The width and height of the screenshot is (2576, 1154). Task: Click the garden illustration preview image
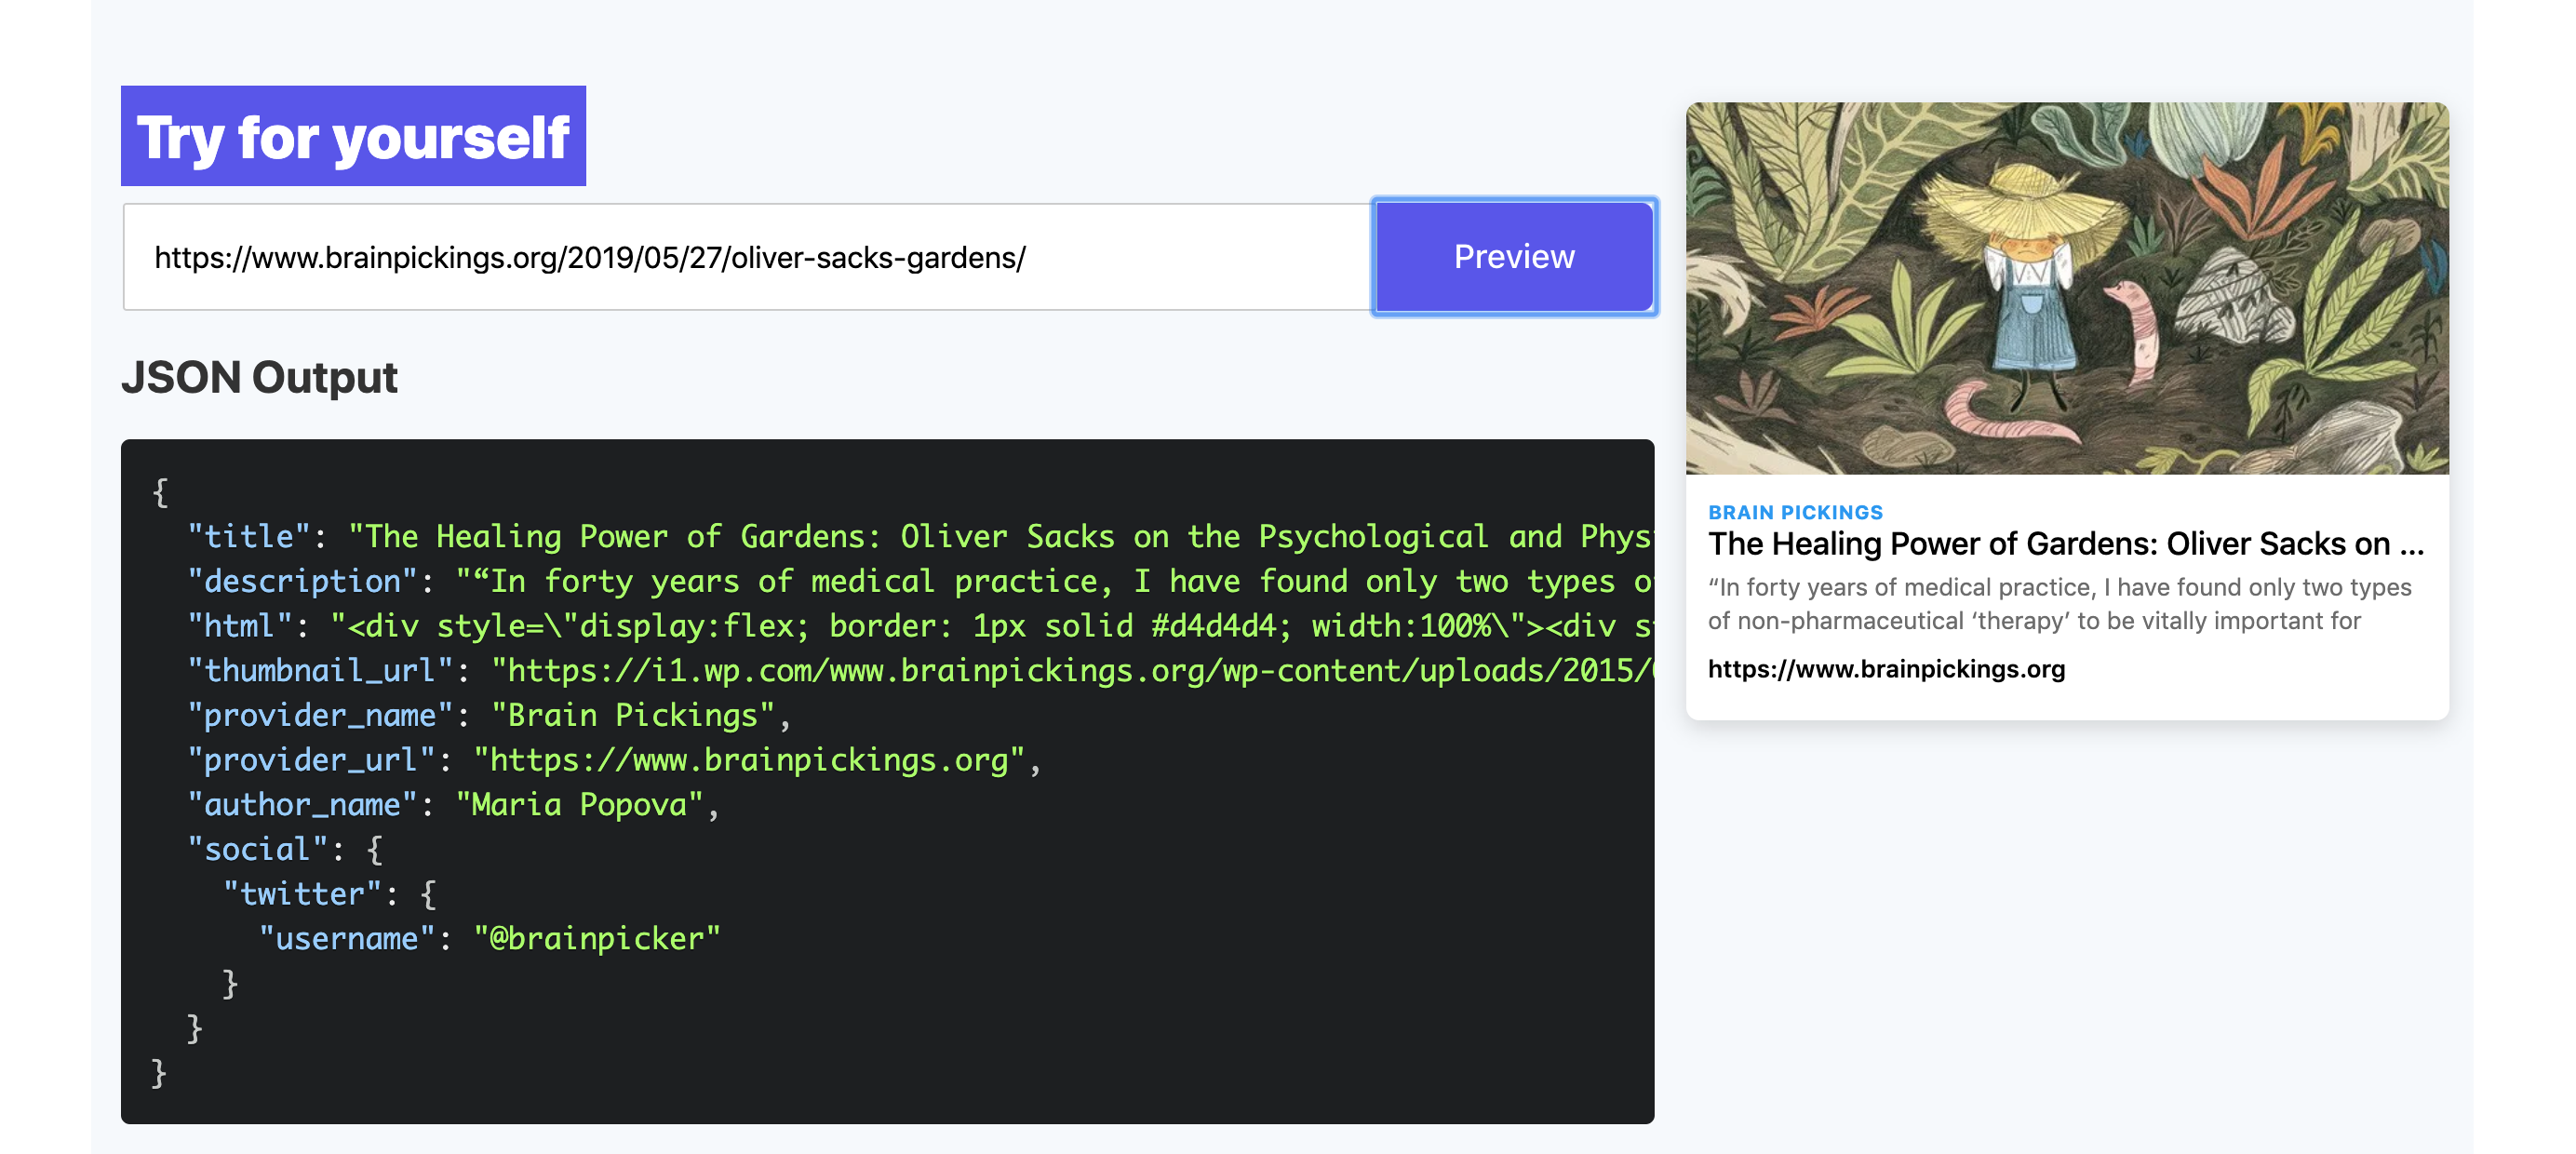[x=2066, y=288]
